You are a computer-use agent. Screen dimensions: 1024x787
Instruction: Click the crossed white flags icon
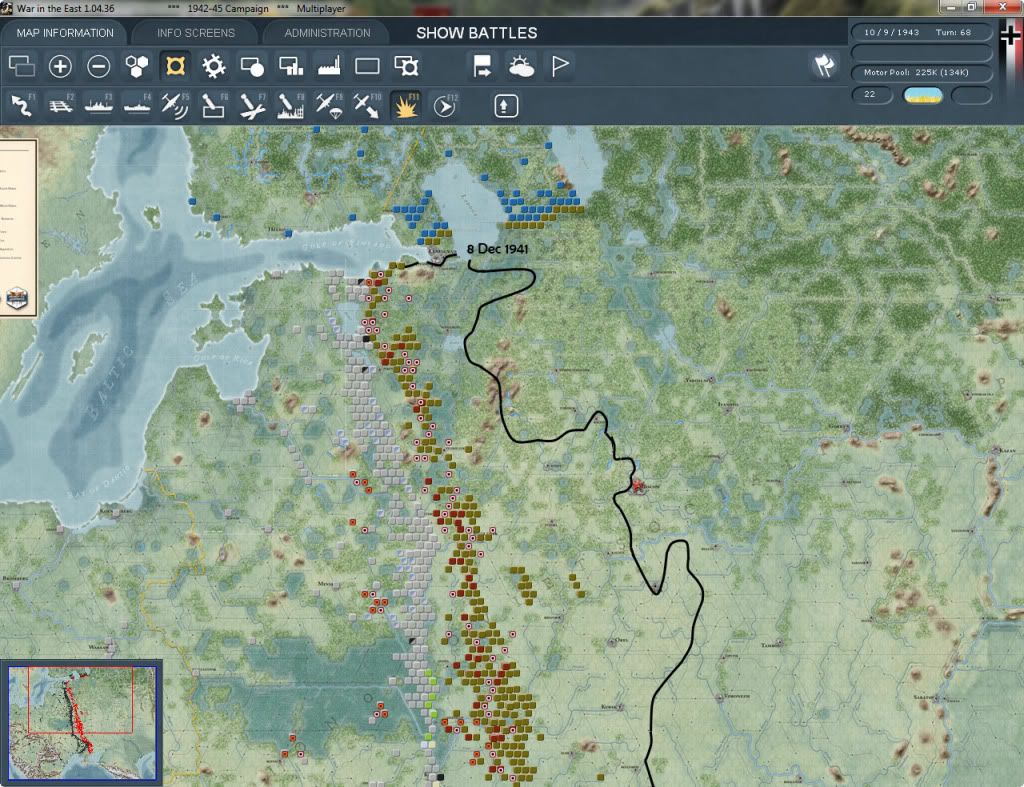(x=825, y=66)
